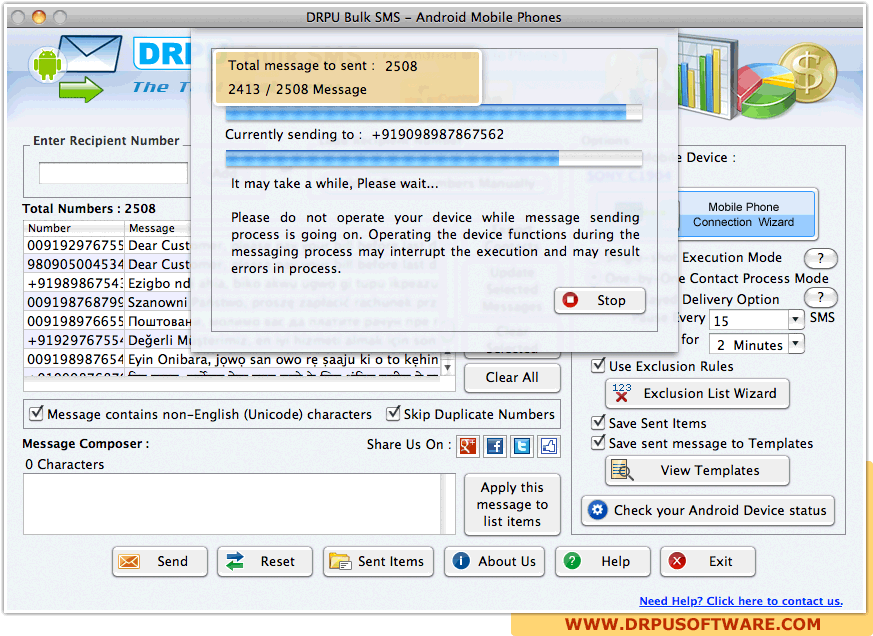Screen dimensions: 873x636
Task: Click the green question icon on Help
Action: click(x=572, y=561)
